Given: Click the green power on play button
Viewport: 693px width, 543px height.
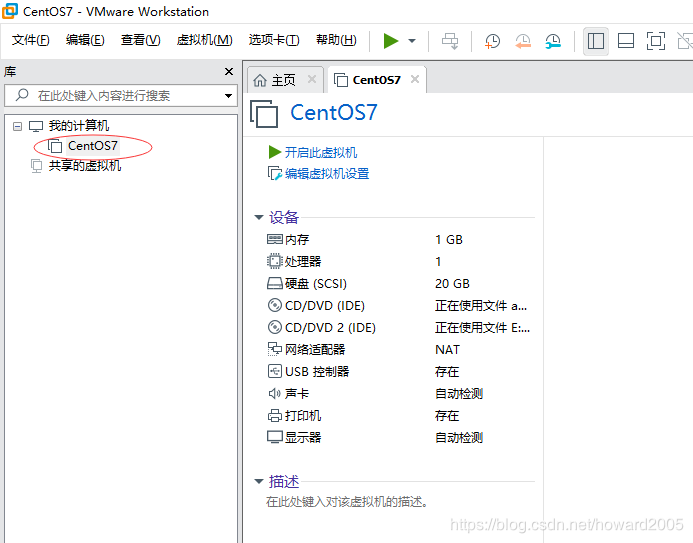Looking at the screenshot, I should 391,41.
